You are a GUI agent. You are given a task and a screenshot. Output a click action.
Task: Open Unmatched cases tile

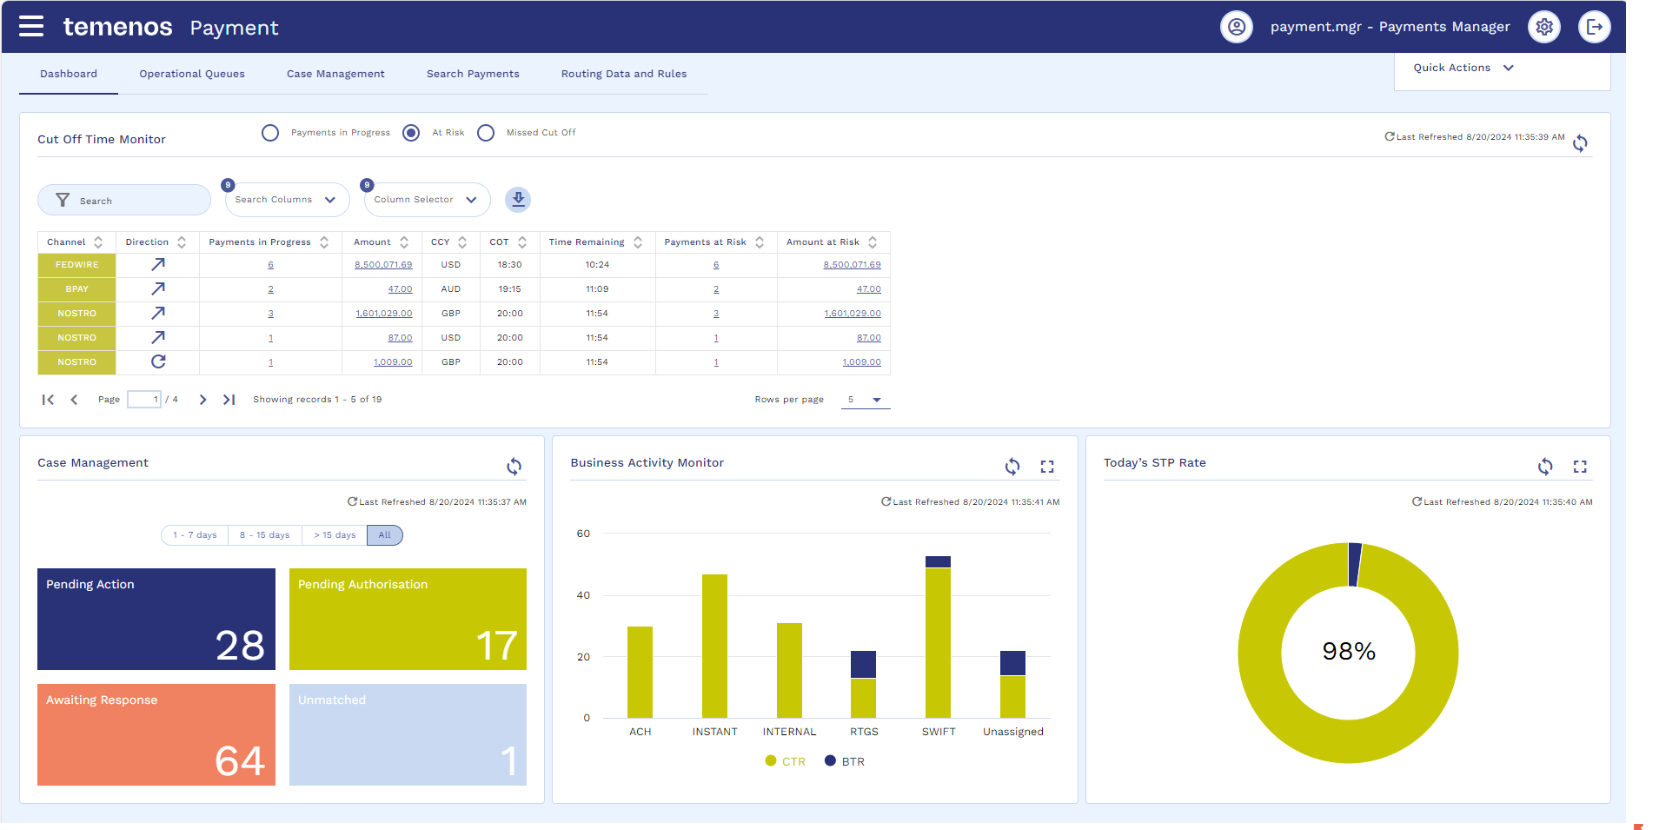click(408, 735)
